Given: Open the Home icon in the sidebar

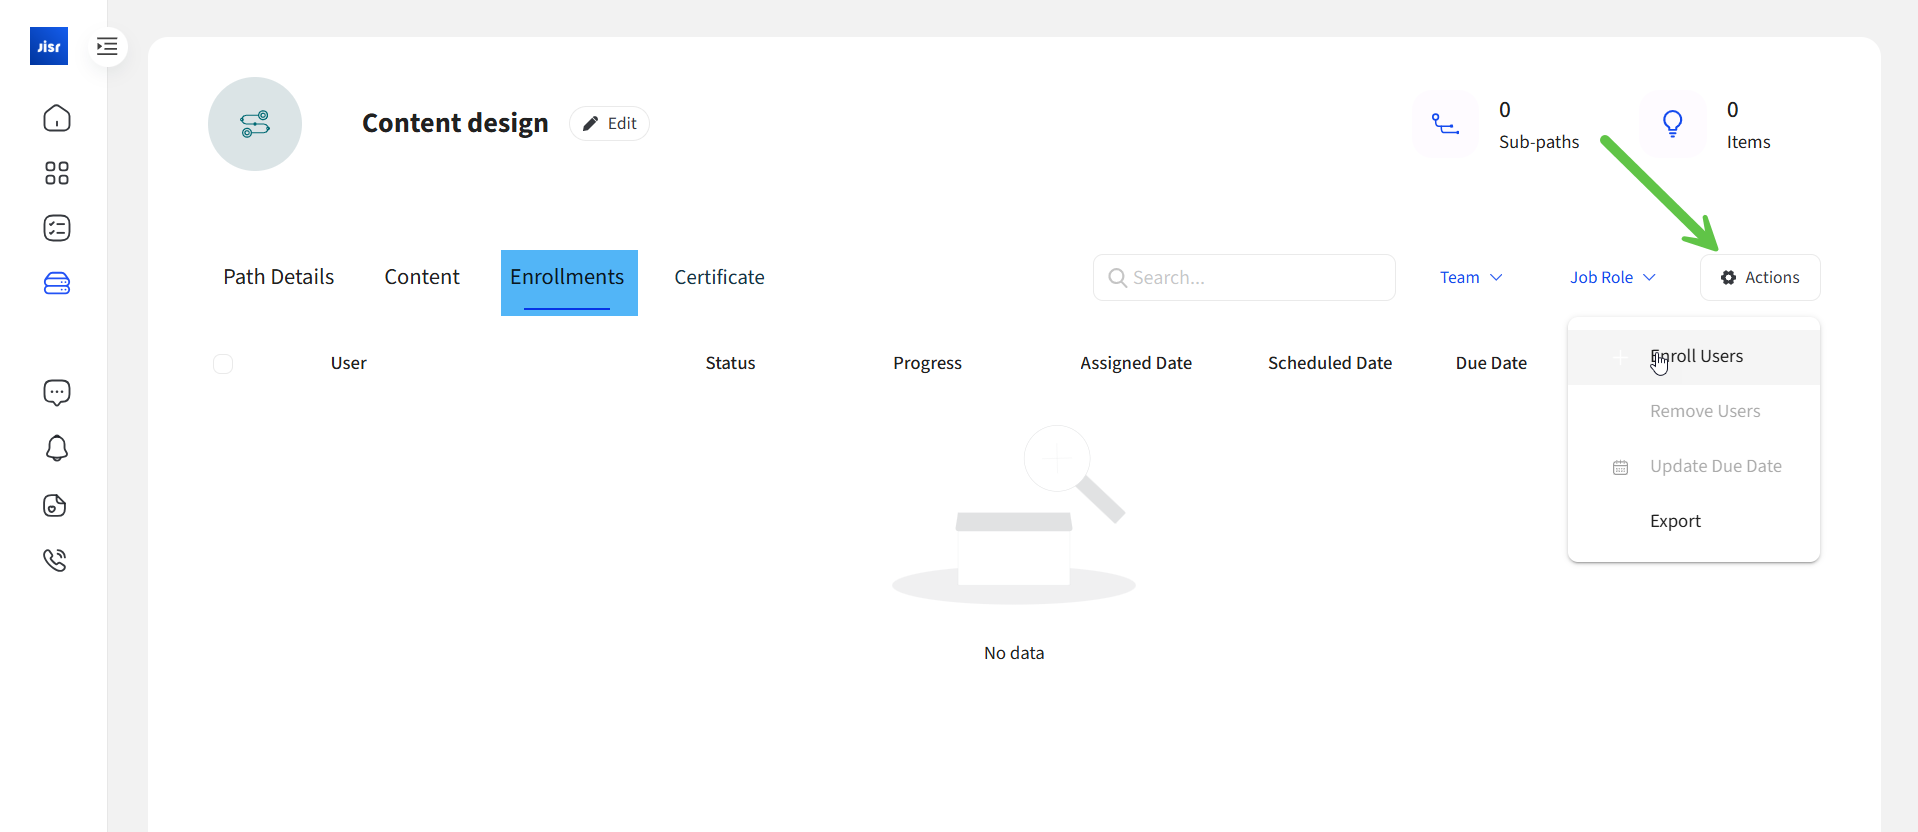Looking at the screenshot, I should 57,118.
